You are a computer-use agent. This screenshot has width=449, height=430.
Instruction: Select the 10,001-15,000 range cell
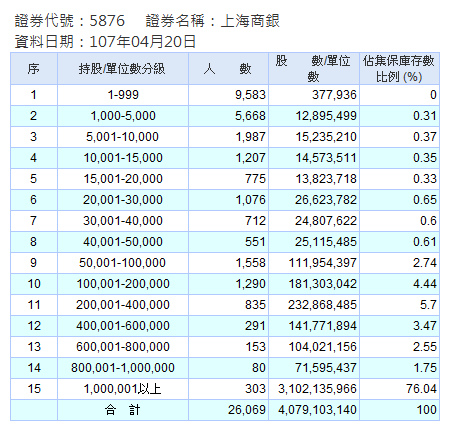[123, 158]
